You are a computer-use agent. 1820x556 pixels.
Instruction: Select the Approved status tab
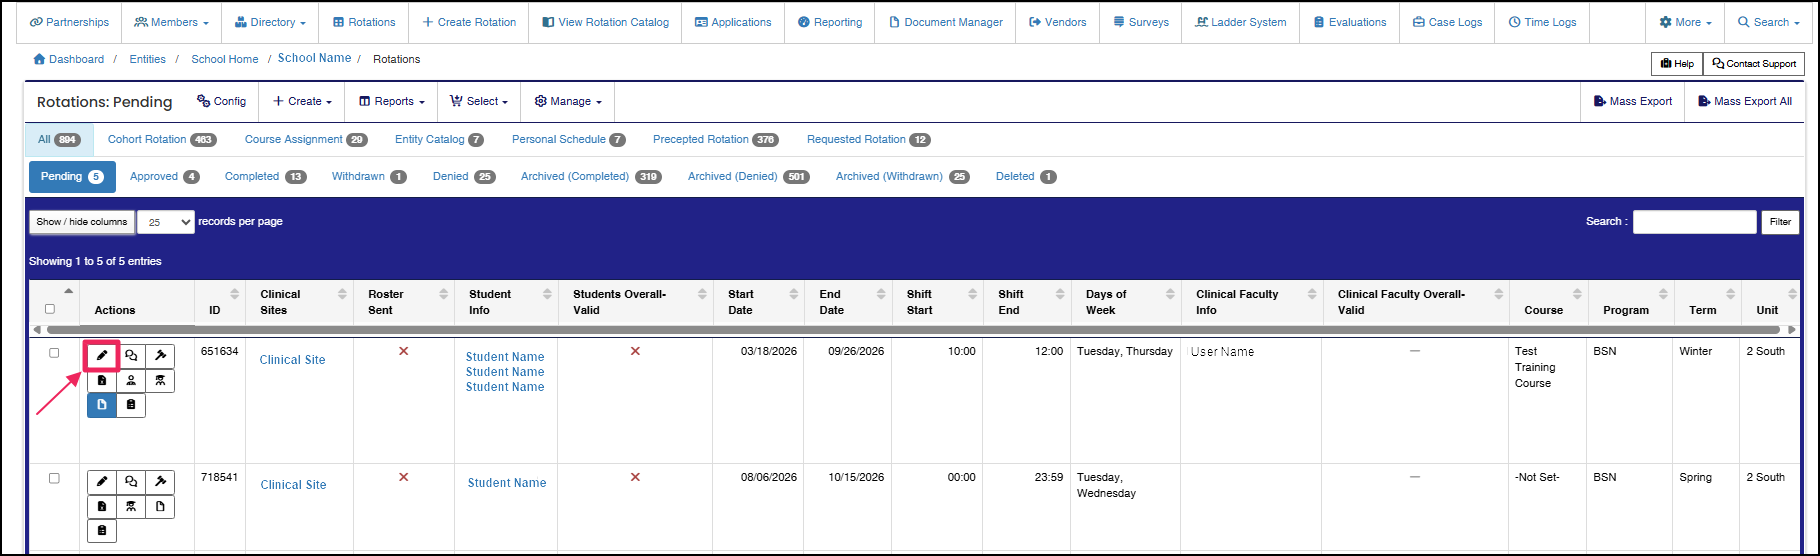pyautogui.click(x=165, y=176)
